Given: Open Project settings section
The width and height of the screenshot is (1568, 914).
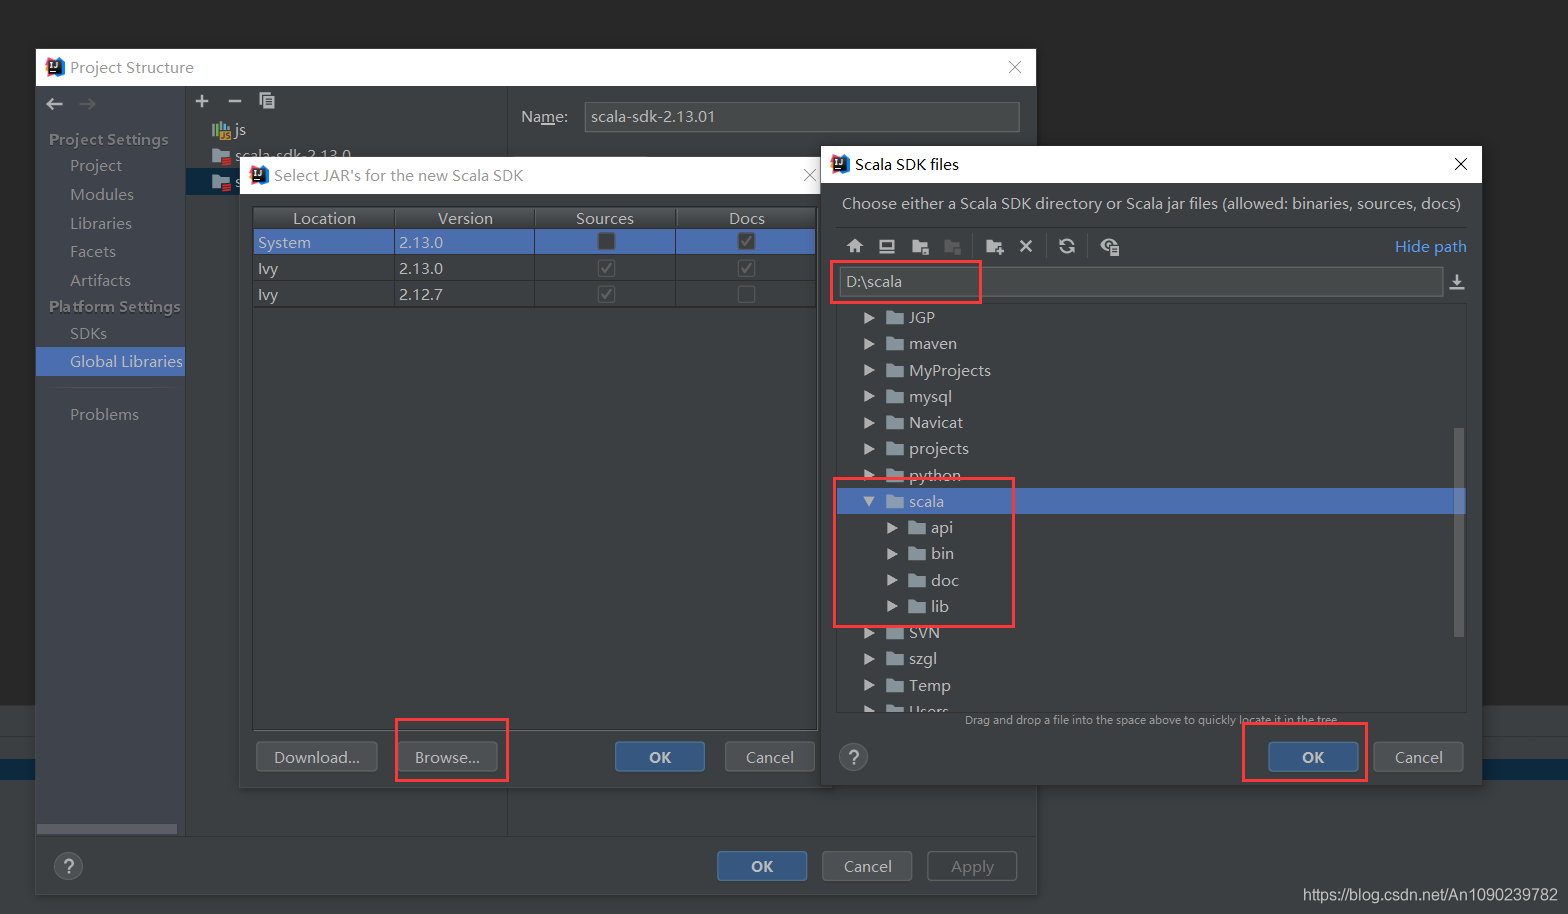Looking at the screenshot, I should 96,166.
